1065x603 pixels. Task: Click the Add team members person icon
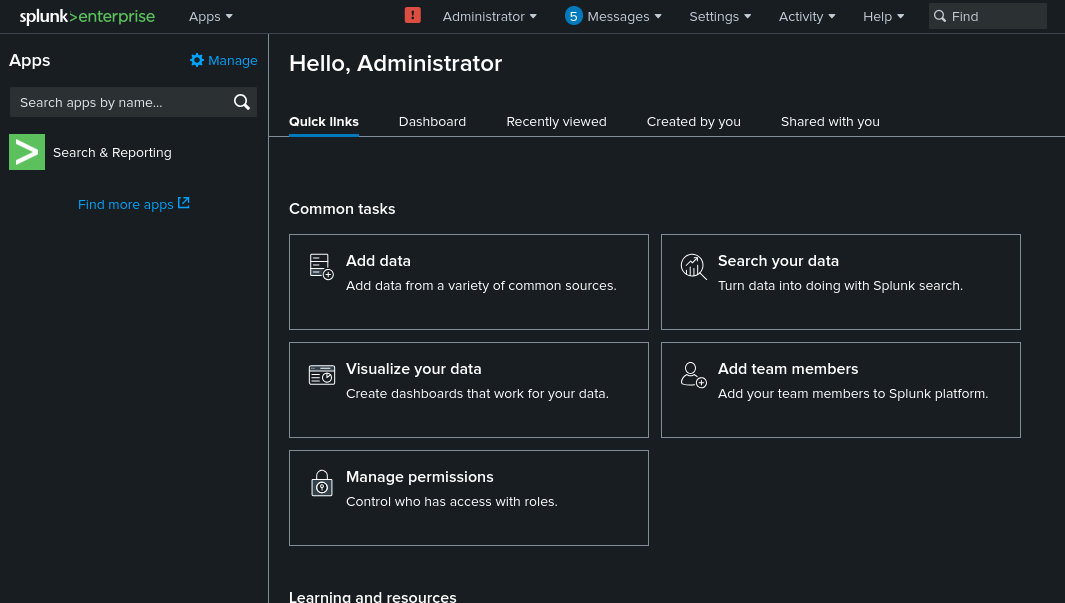coord(693,374)
